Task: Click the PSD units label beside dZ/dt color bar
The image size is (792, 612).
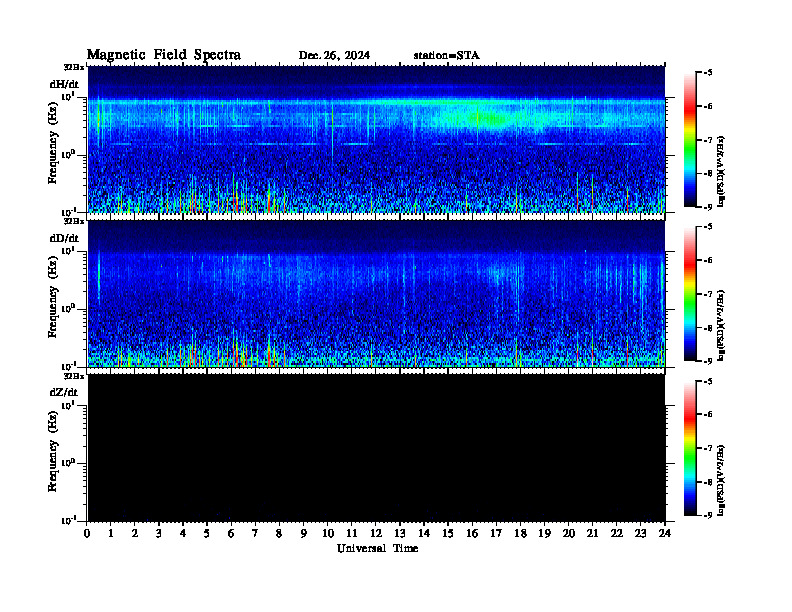Action: pos(722,480)
